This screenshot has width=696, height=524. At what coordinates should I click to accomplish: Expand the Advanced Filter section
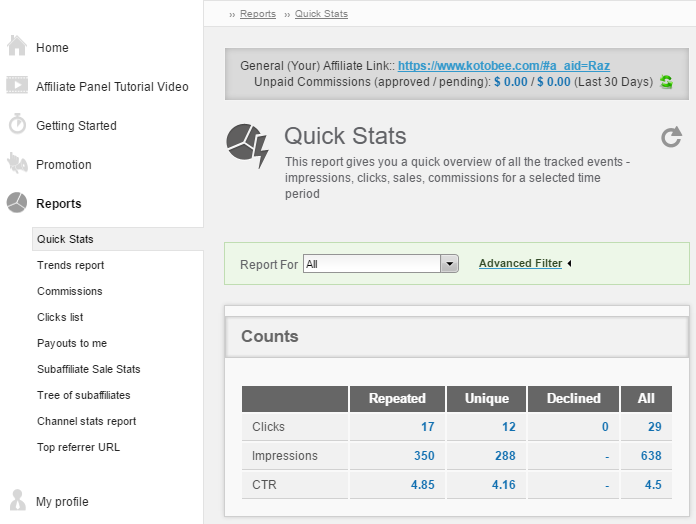520,264
